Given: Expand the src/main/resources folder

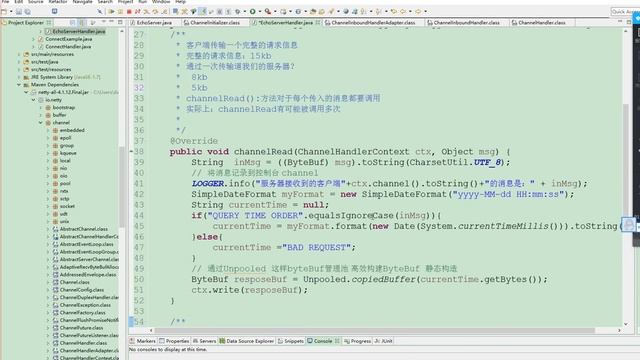Looking at the screenshot, I should [x=19, y=54].
